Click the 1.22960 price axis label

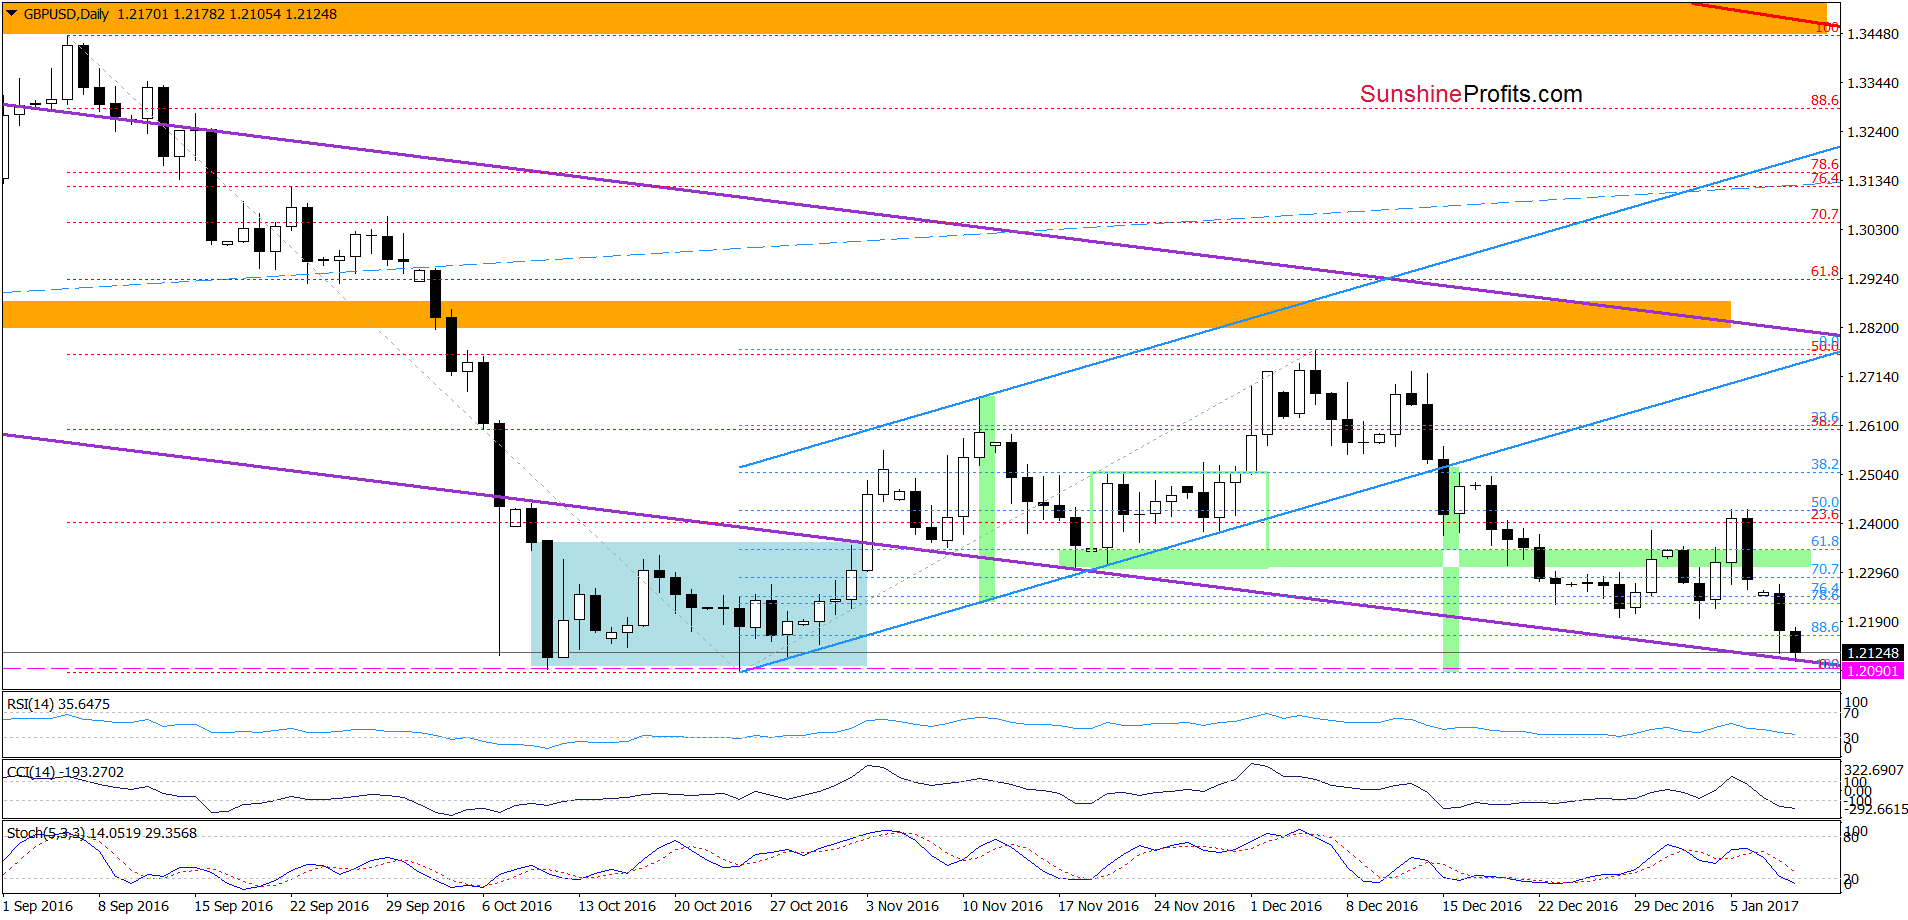pyautogui.click(x=1872, y=573)
